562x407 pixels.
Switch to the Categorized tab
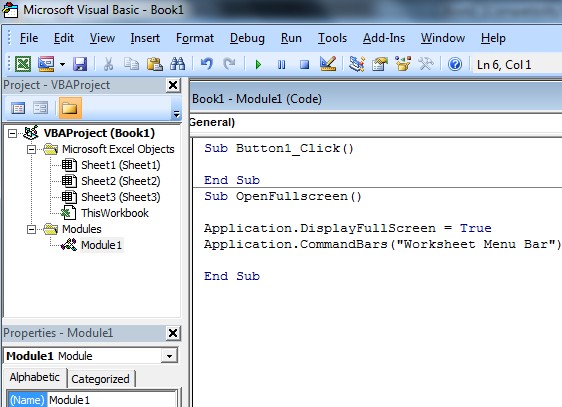pos(100,379)
